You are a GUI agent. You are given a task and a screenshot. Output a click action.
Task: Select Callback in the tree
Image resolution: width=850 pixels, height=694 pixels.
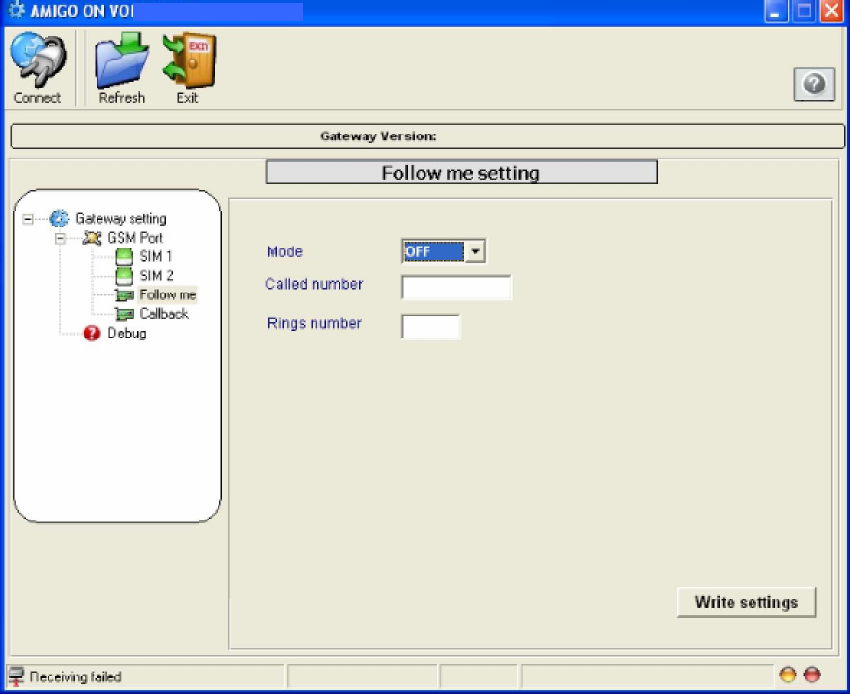point(164,313)
